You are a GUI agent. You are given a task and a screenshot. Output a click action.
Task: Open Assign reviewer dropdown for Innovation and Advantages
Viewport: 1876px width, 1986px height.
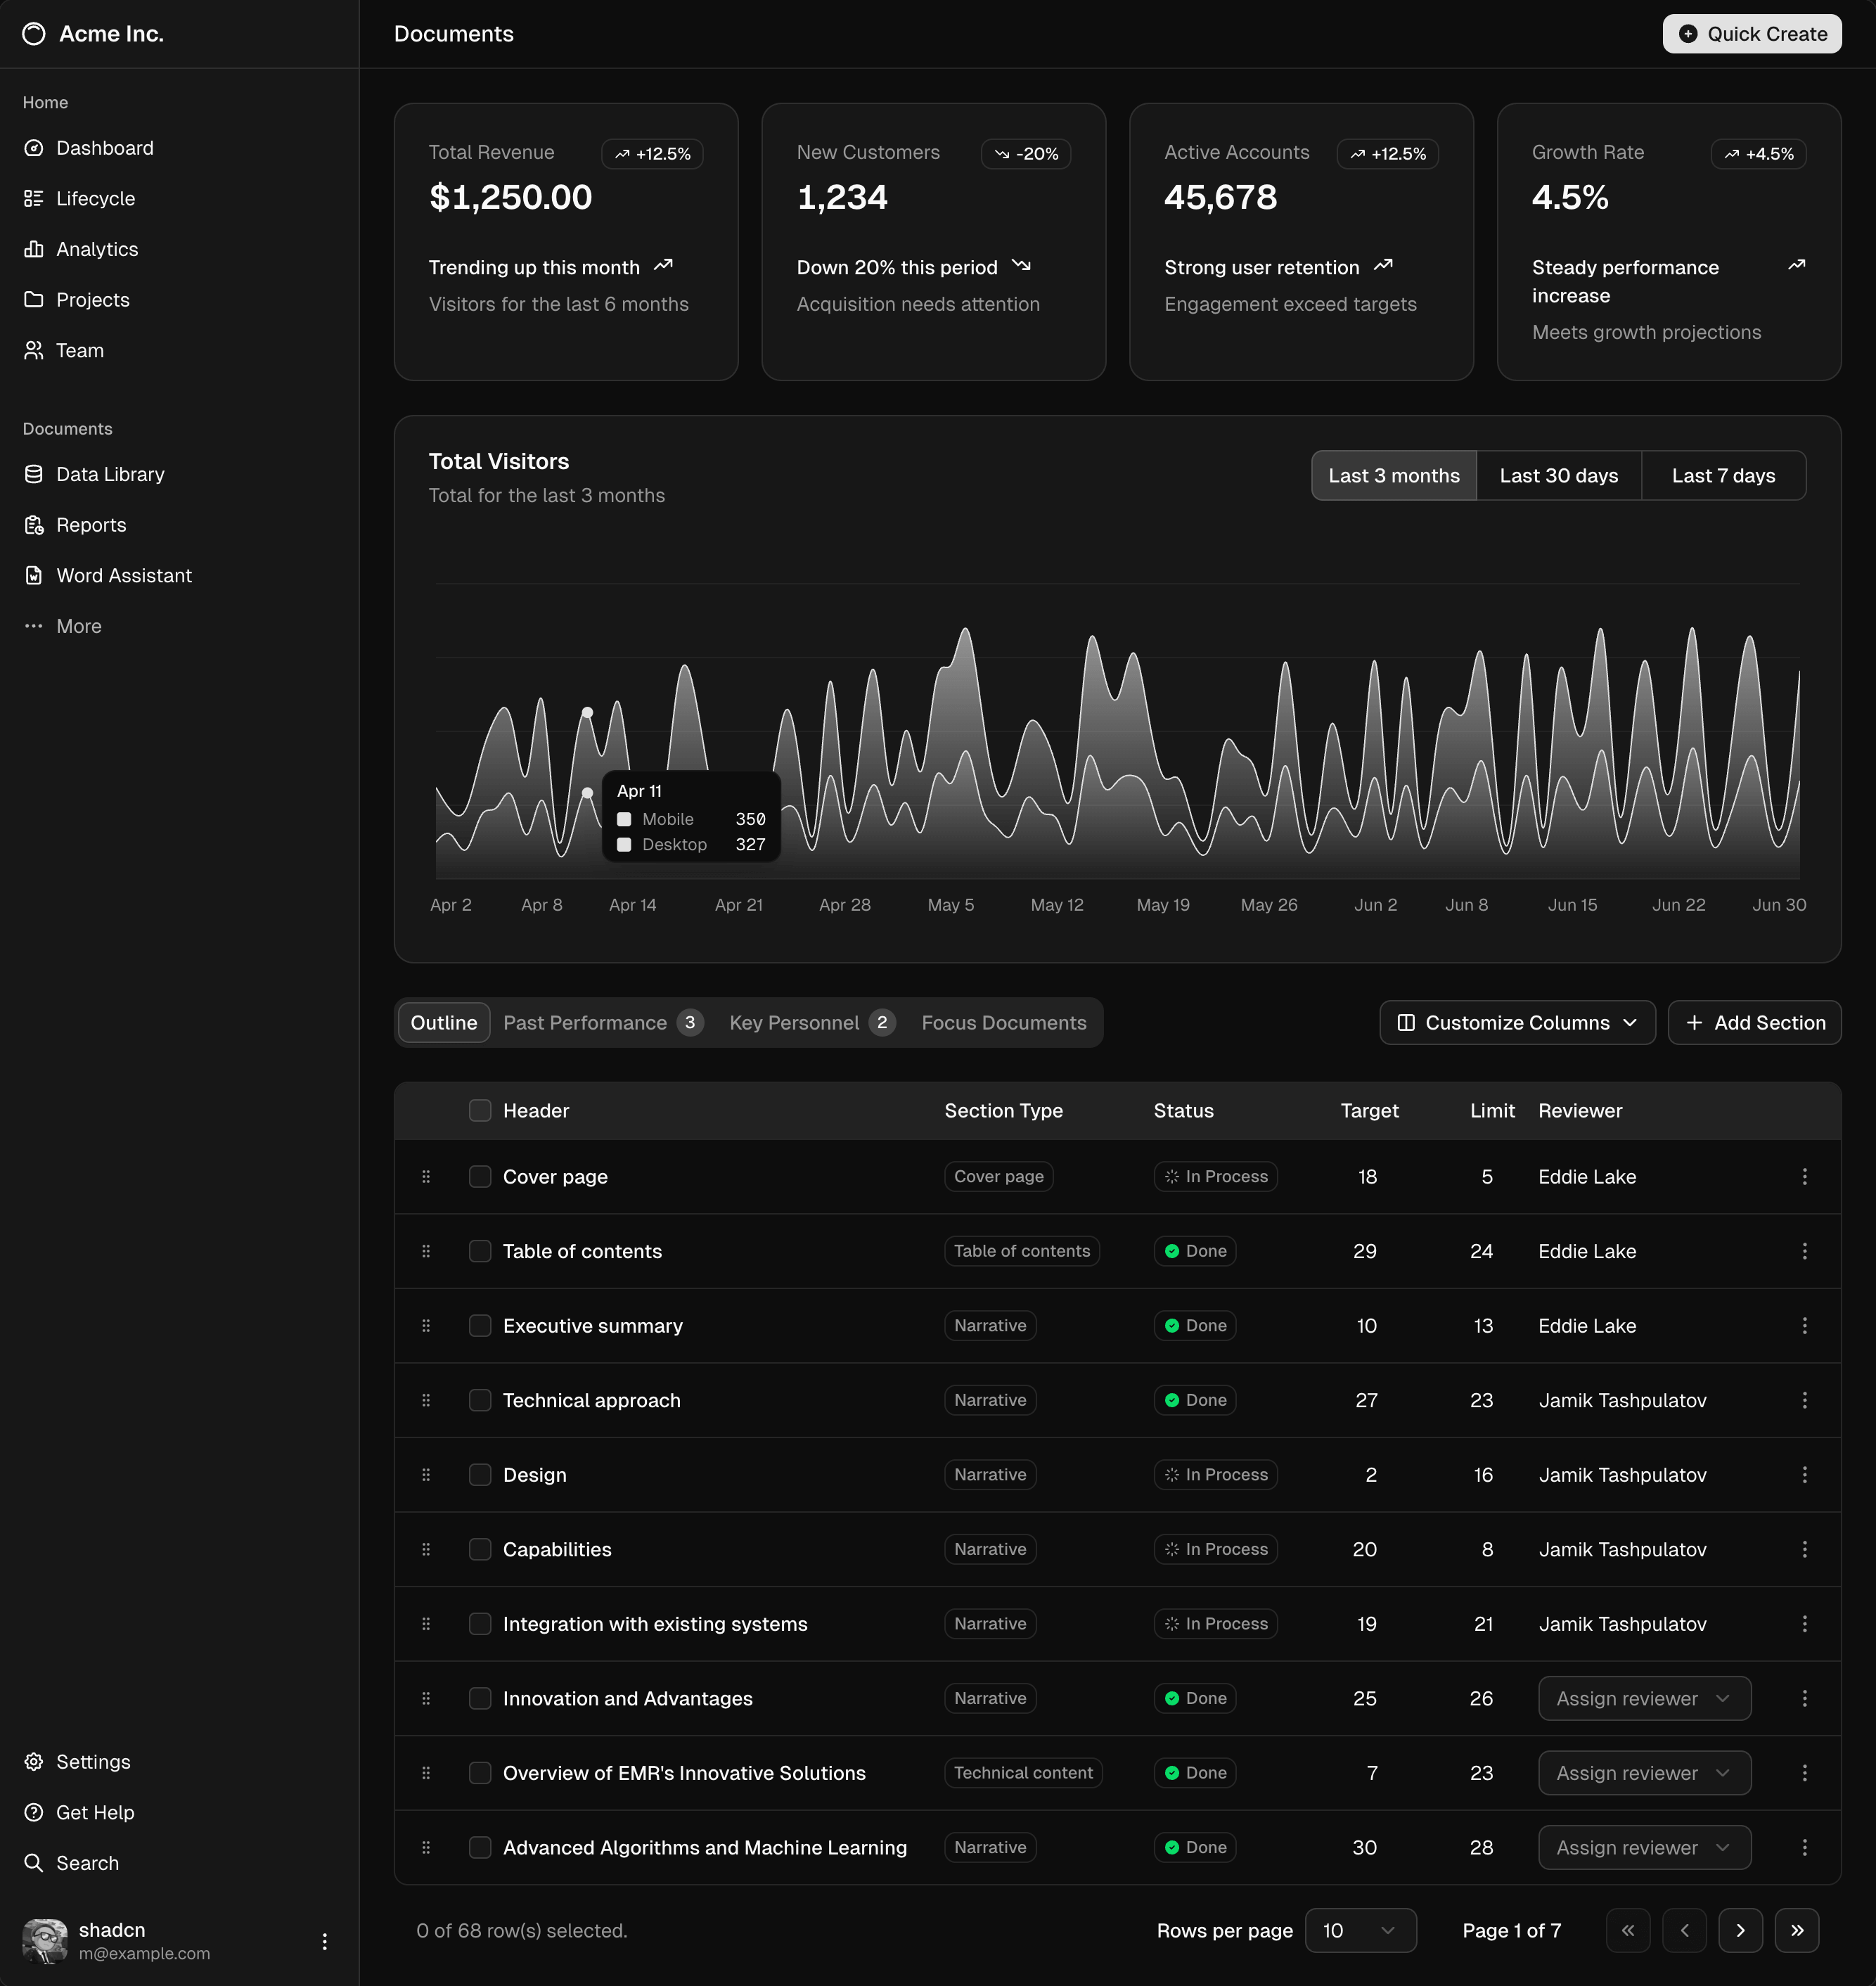tap(1643, 1698)
